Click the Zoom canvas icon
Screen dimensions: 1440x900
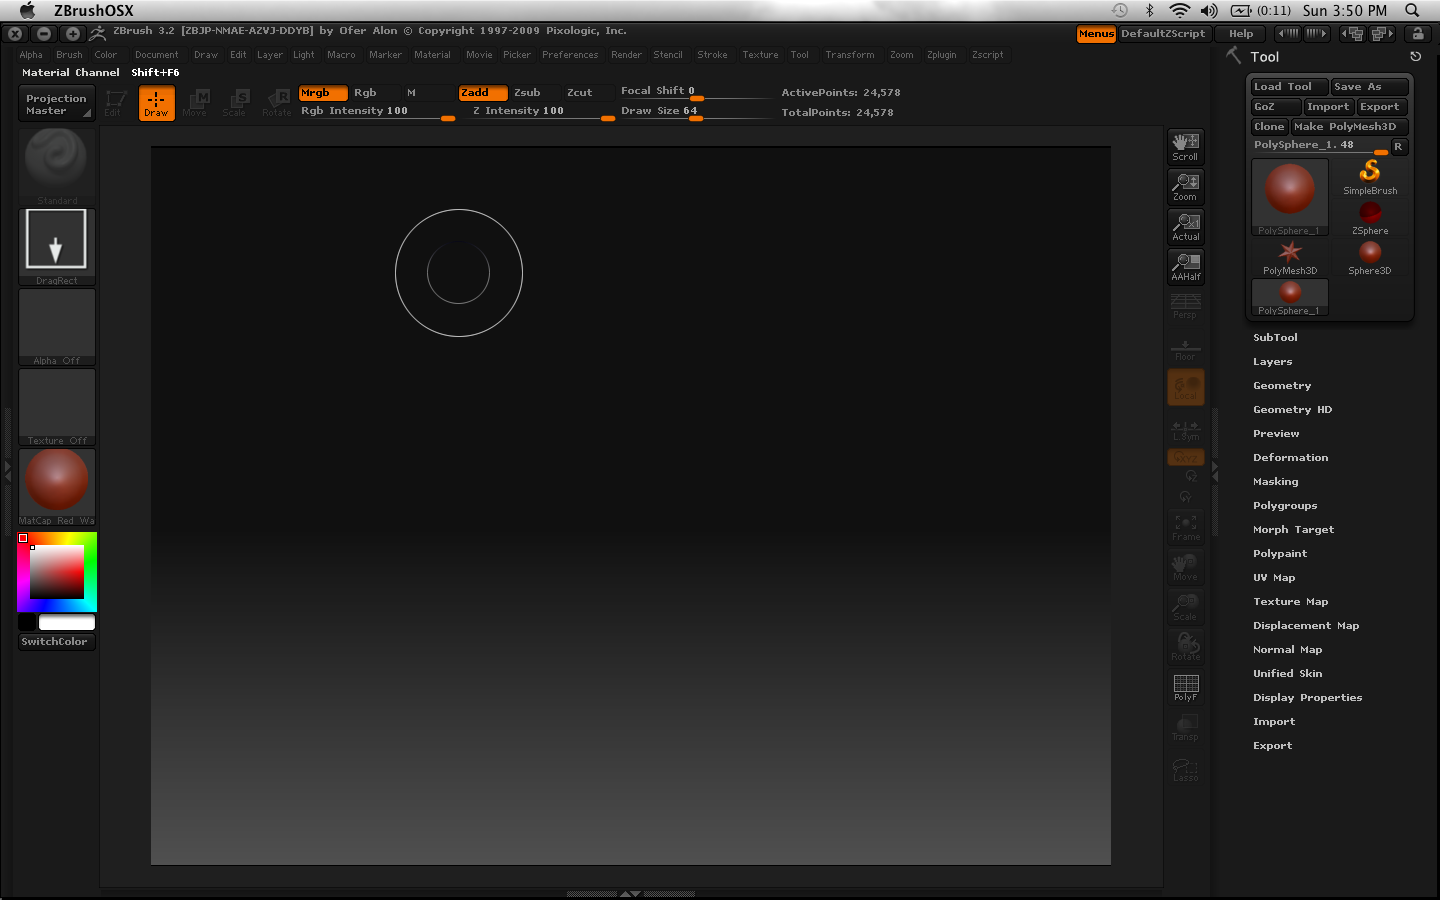(1186, 187)
